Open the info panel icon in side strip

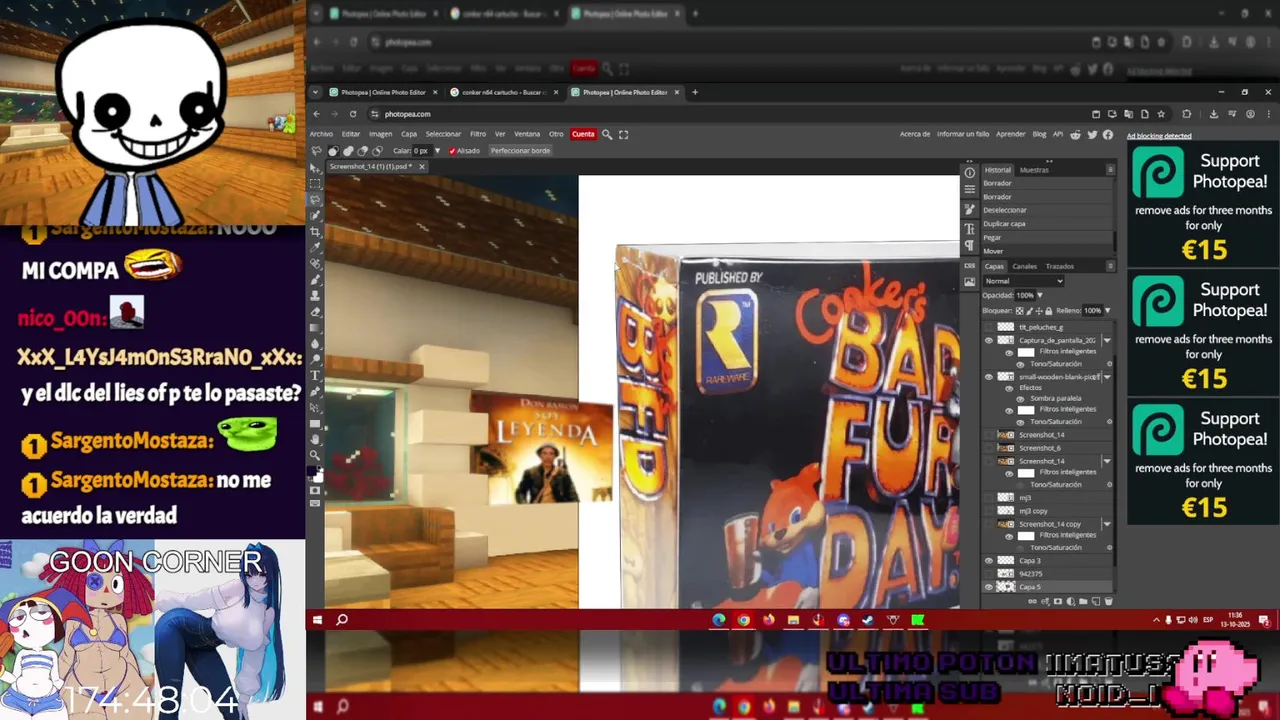click(969, 172)
